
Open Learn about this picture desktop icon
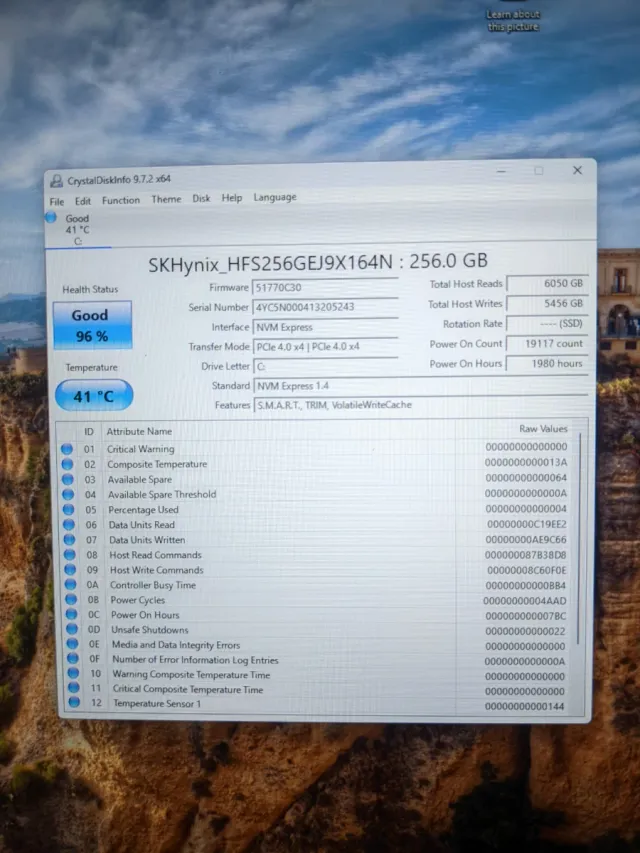(x=513, y=16)
